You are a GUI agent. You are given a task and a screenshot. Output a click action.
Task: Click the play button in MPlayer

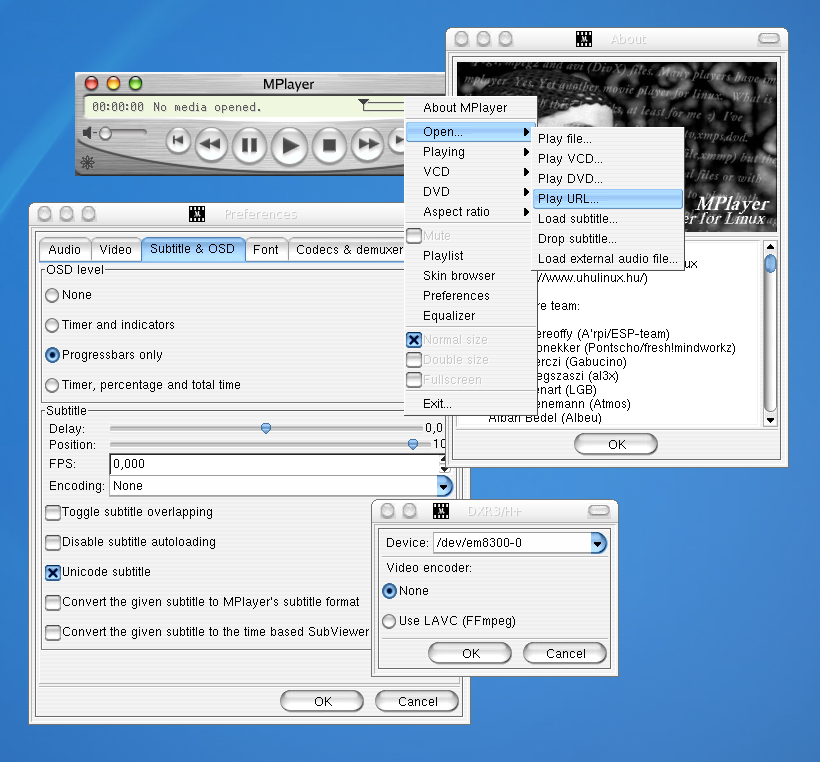point(289,145)
